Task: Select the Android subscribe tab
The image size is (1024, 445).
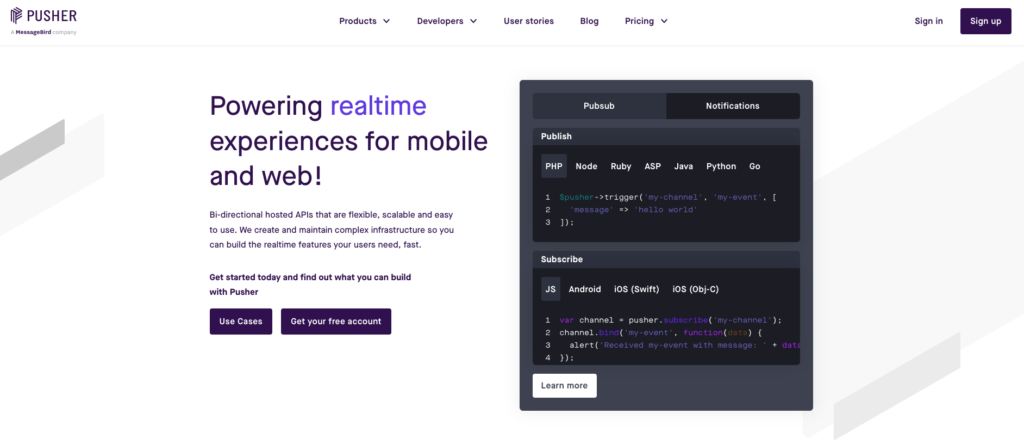Action: coord(584,289)
